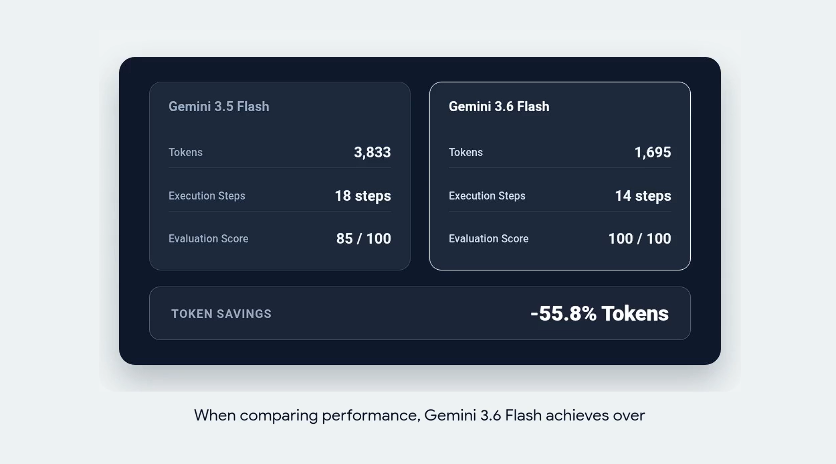Click Execution Steps label in 3.6 Flash card
The height and width of the screenshot is (464, 836).
(487, 196)
